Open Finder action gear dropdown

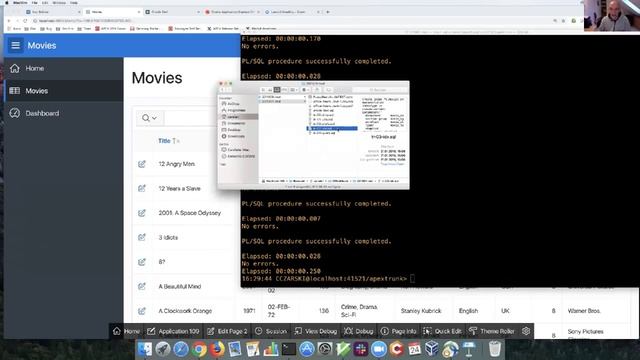point(305,90)
